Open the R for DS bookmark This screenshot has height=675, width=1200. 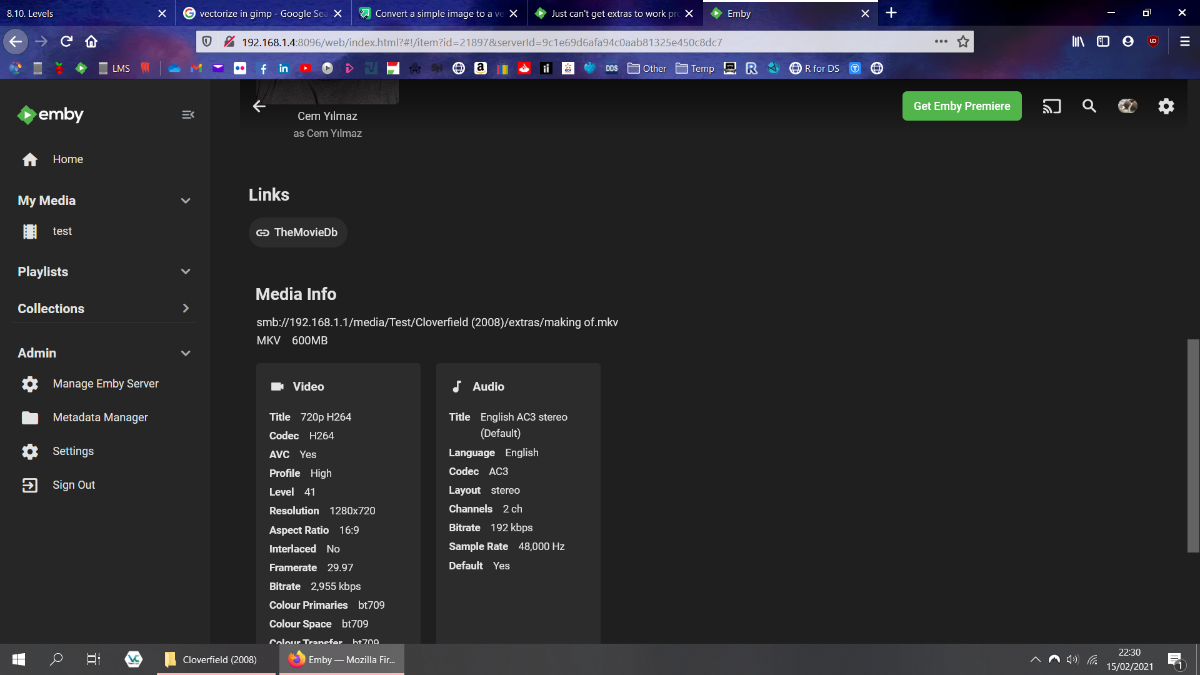[815, 68]
